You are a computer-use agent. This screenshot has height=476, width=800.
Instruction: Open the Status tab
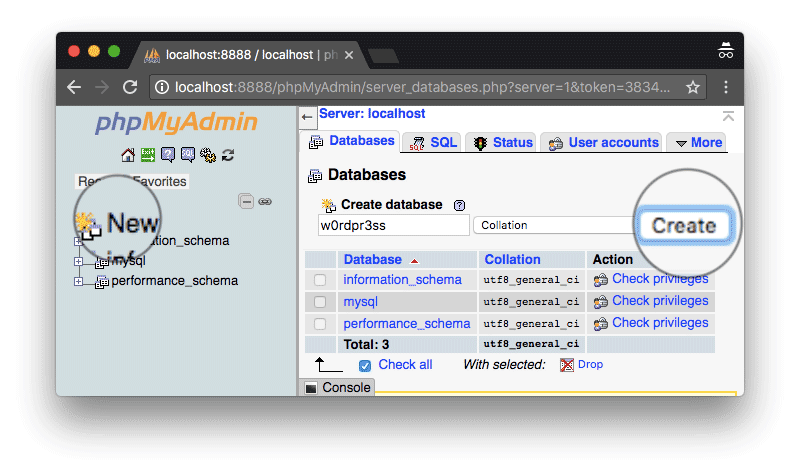pyautogui.click(x=502, y=142)
